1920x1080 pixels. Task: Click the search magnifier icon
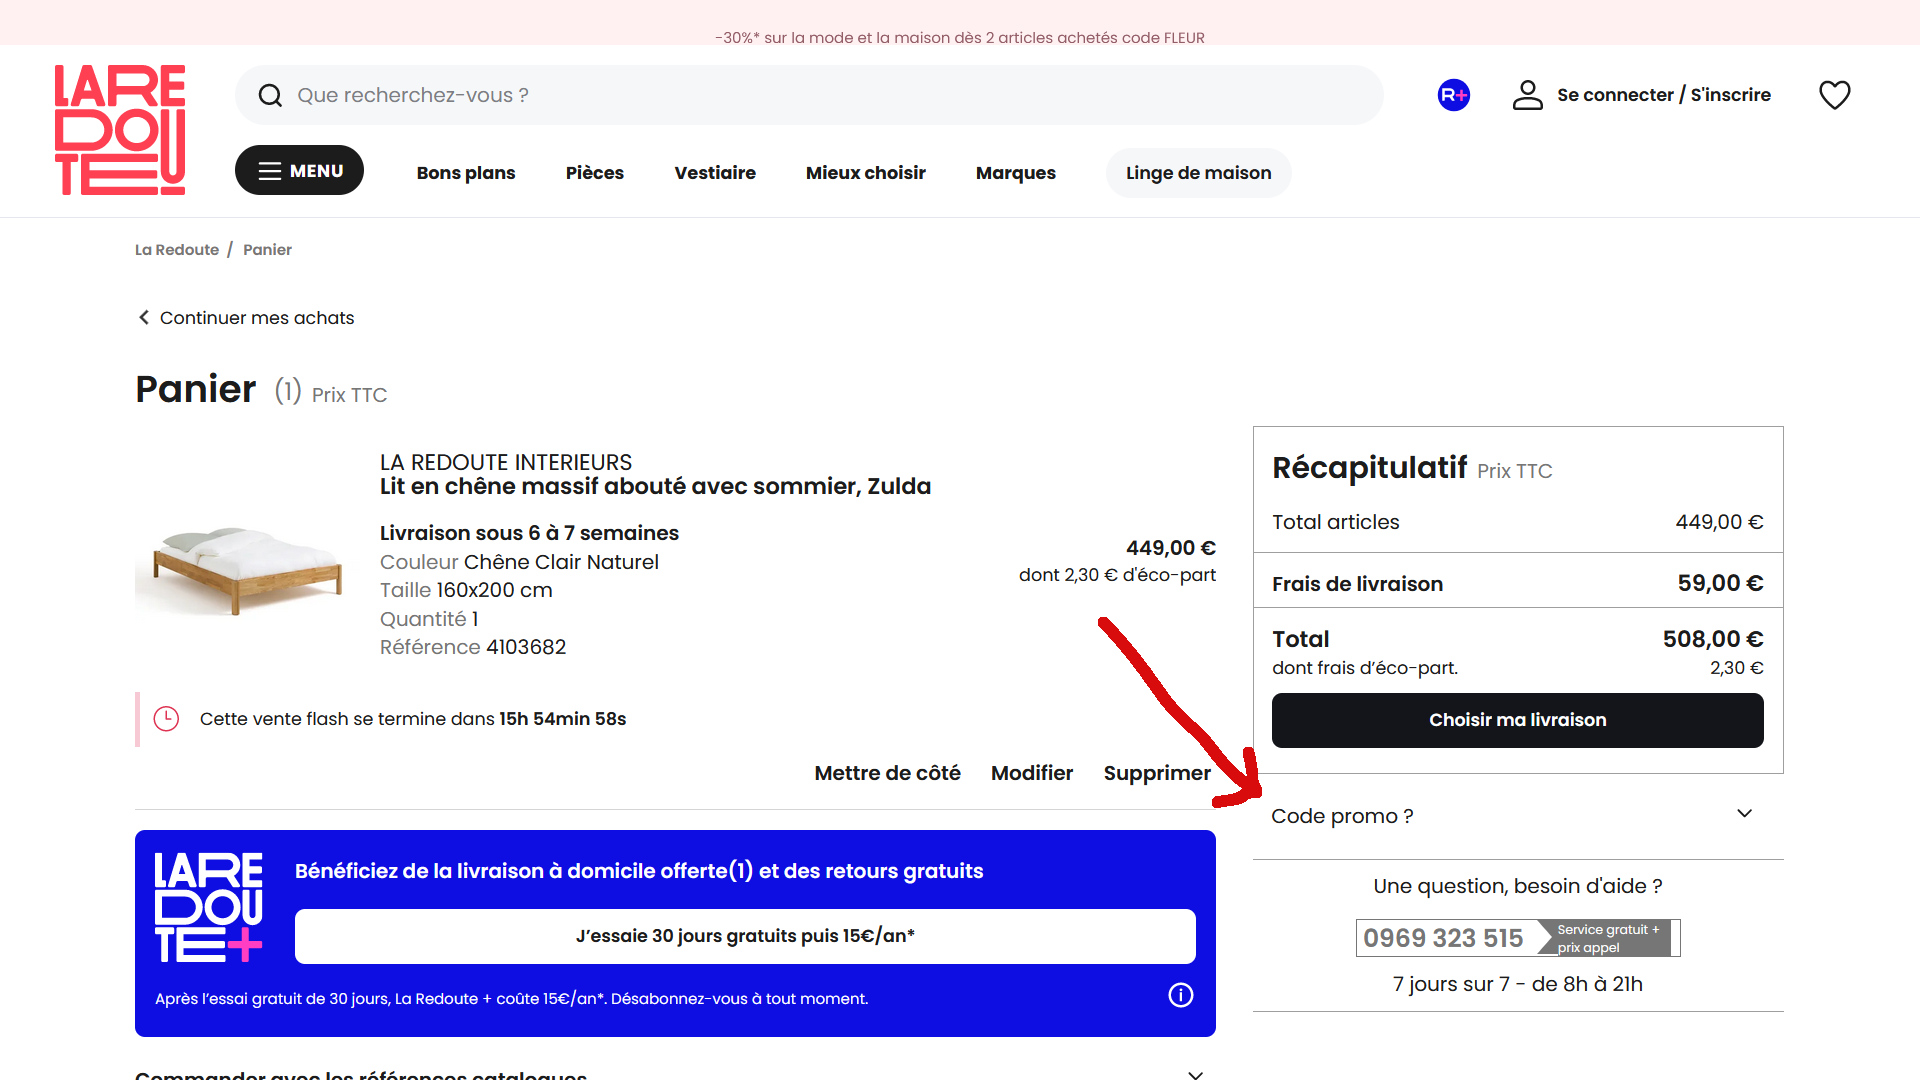270,95
